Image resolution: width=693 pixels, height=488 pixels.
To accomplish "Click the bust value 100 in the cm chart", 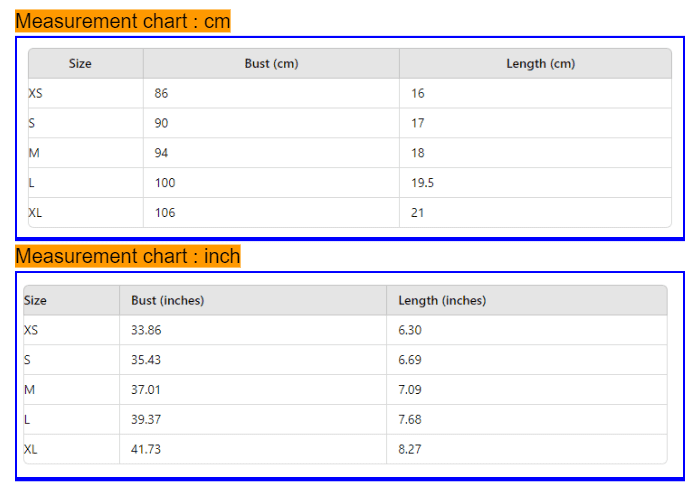I will 165,183.
